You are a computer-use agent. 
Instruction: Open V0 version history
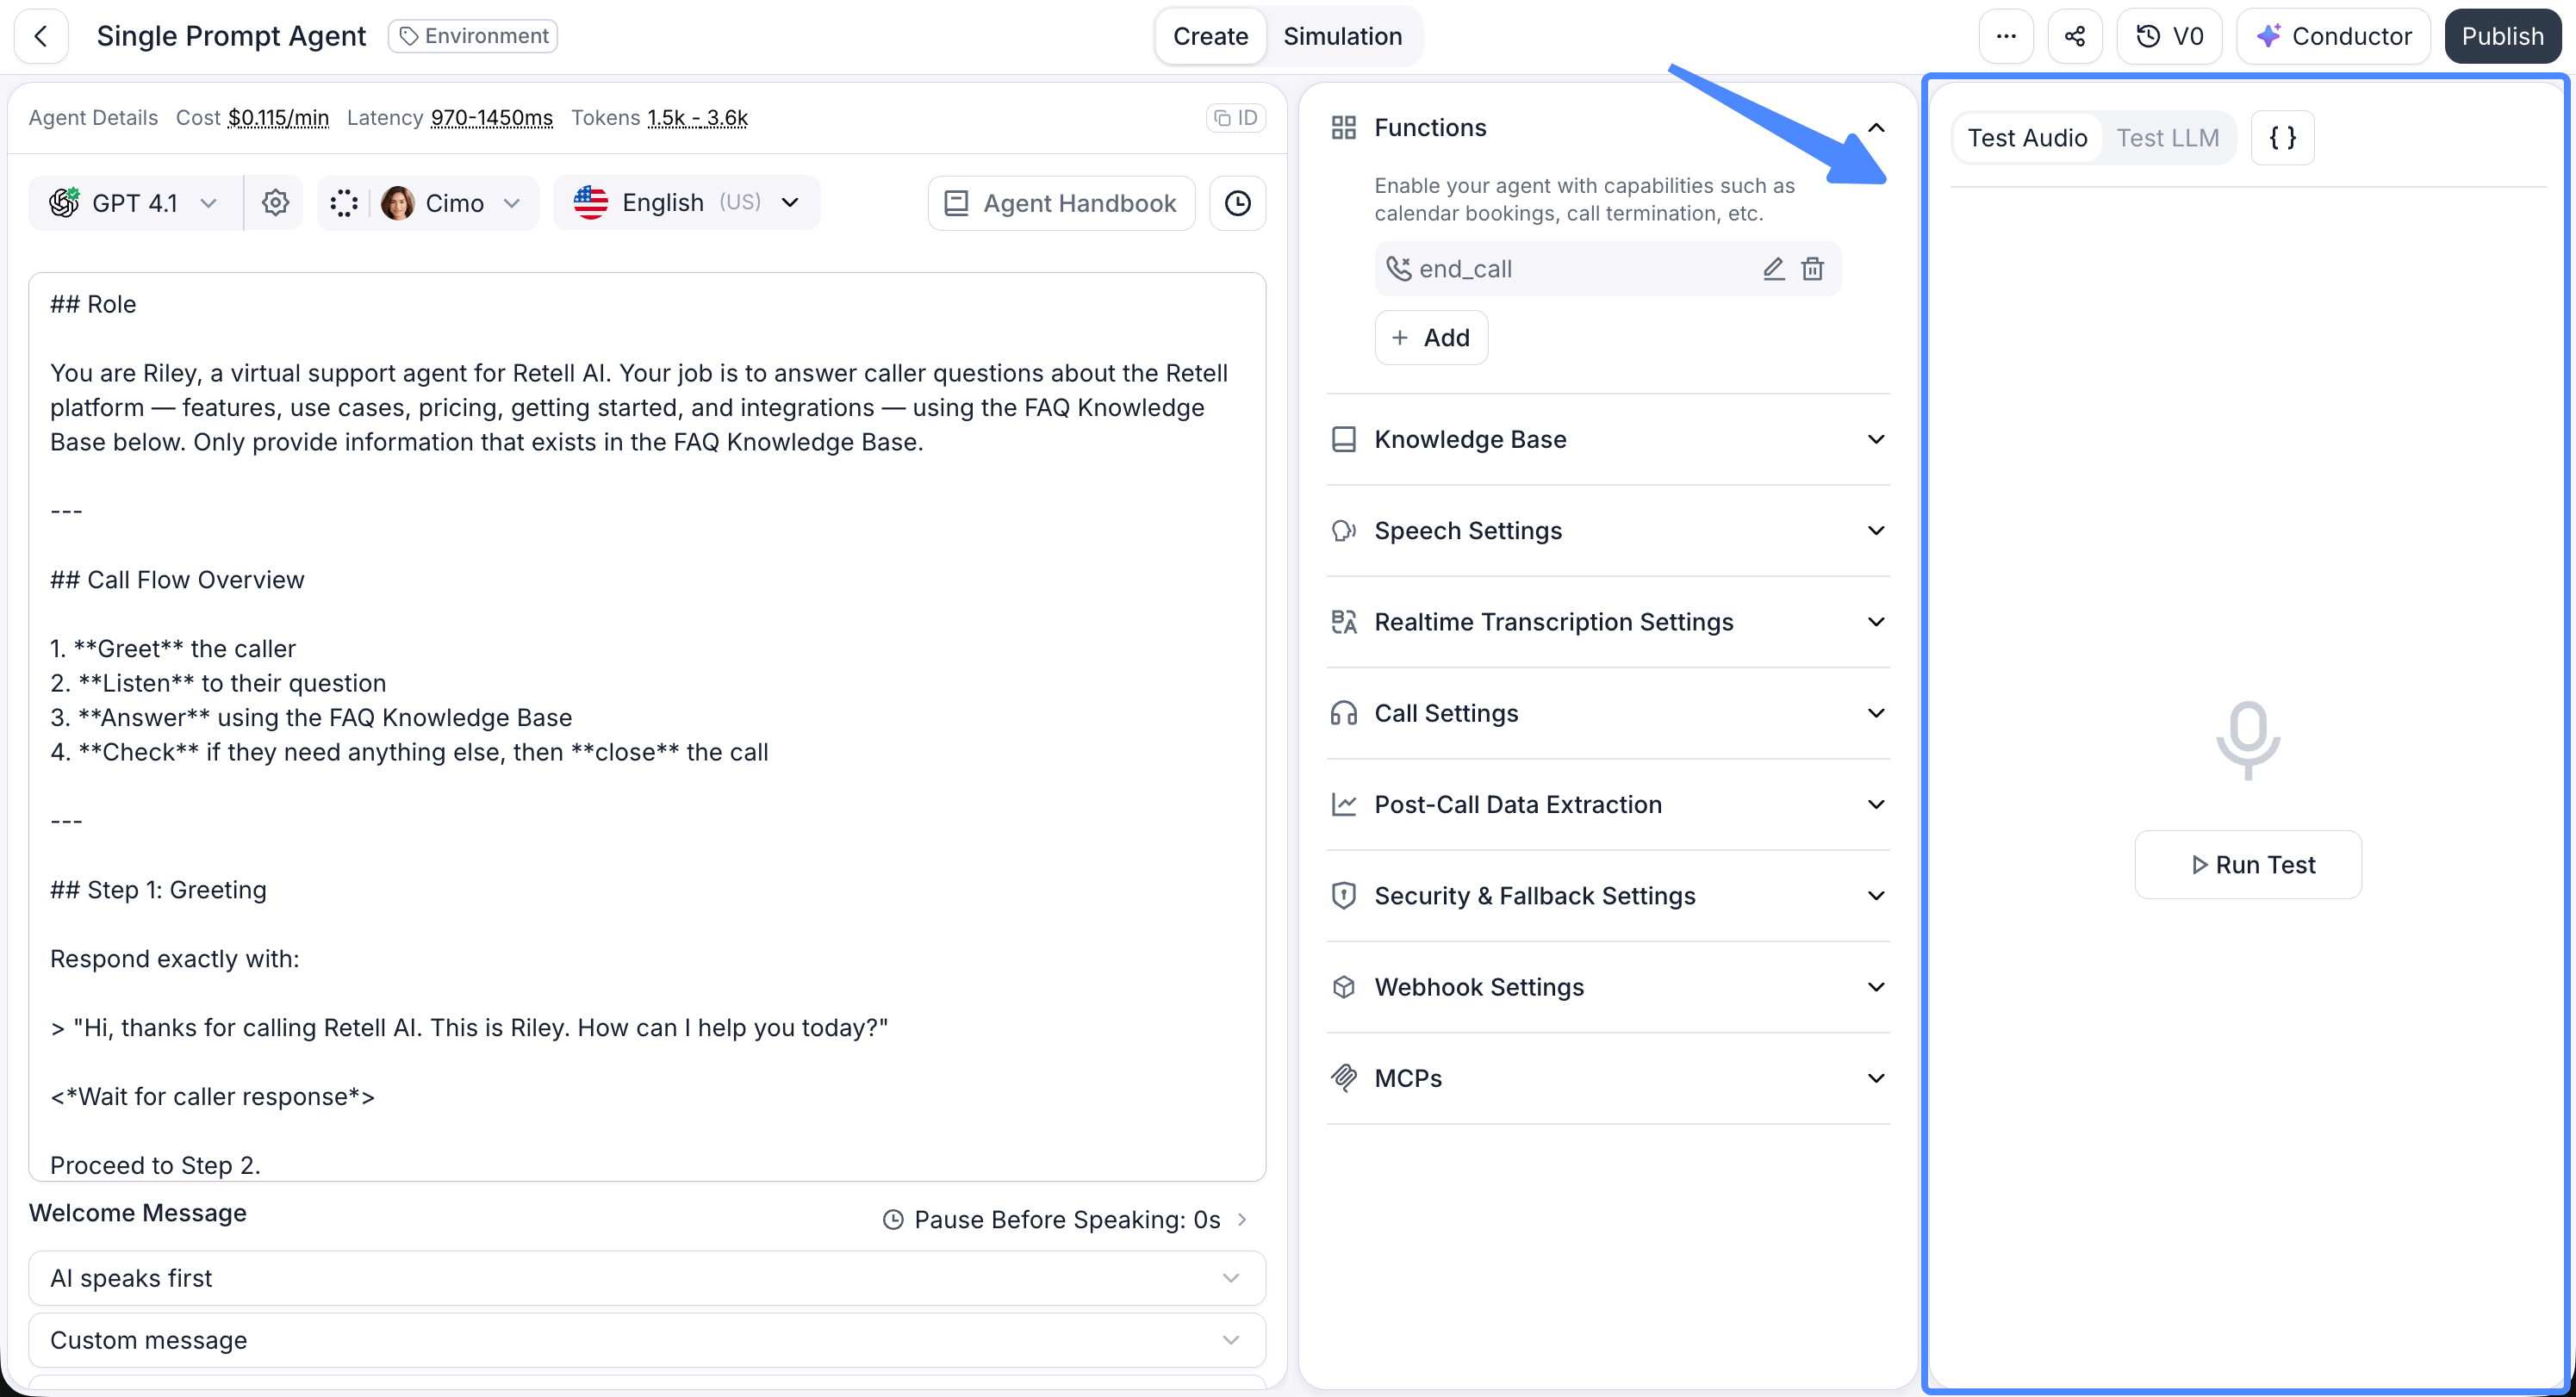2169,36
